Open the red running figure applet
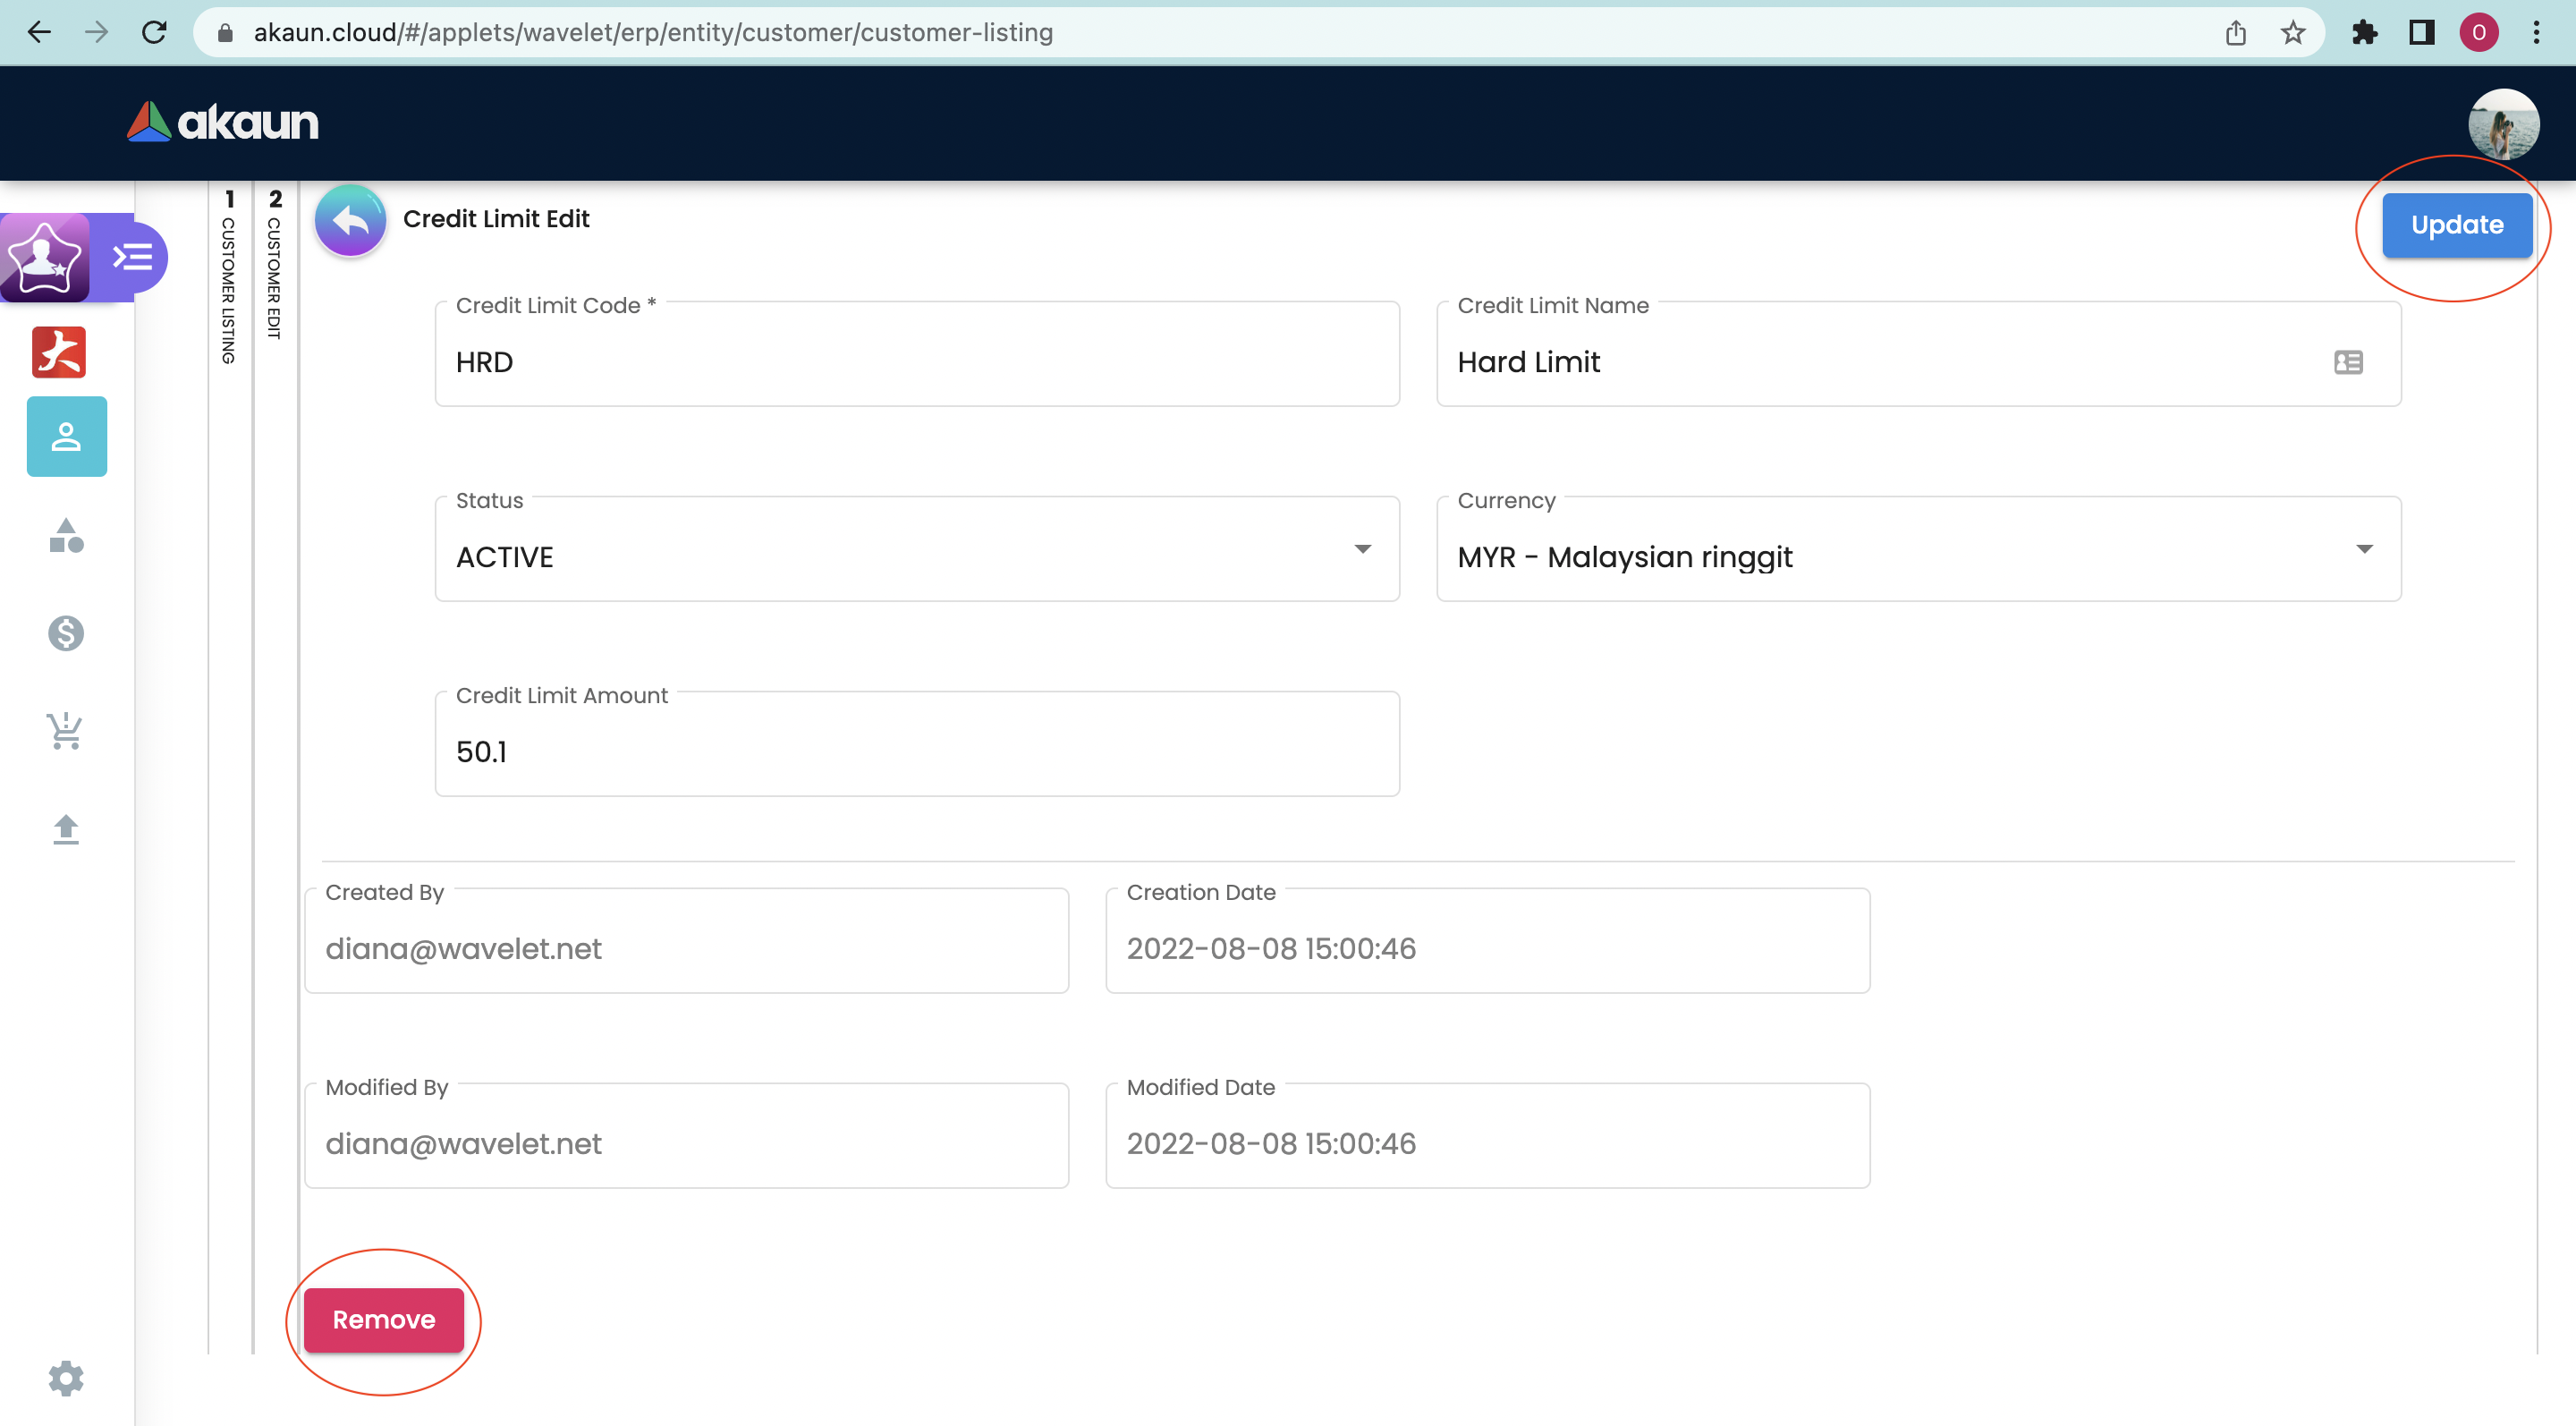Screen dimensions: 2576x1426 pyautogui.click(x=59, y=352)
